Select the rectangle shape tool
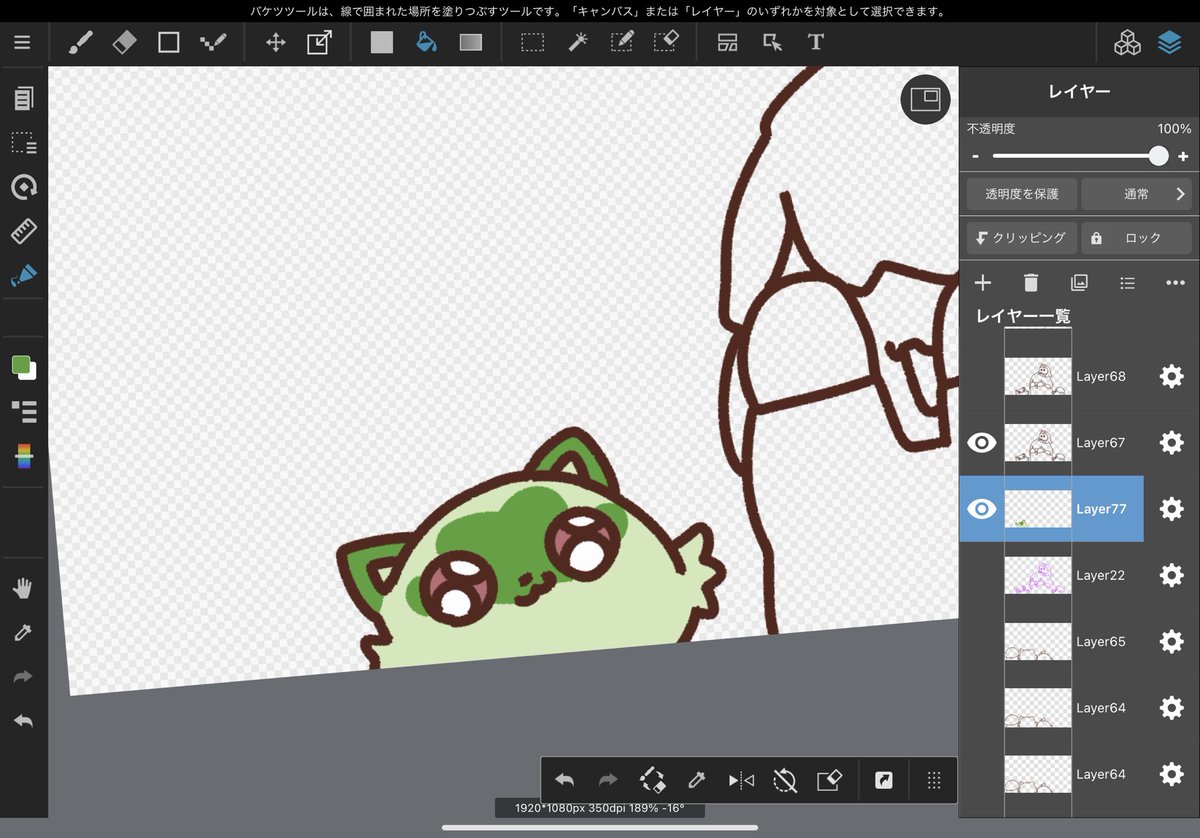Viewport: 1200px width, 838px height. [169, 43]
